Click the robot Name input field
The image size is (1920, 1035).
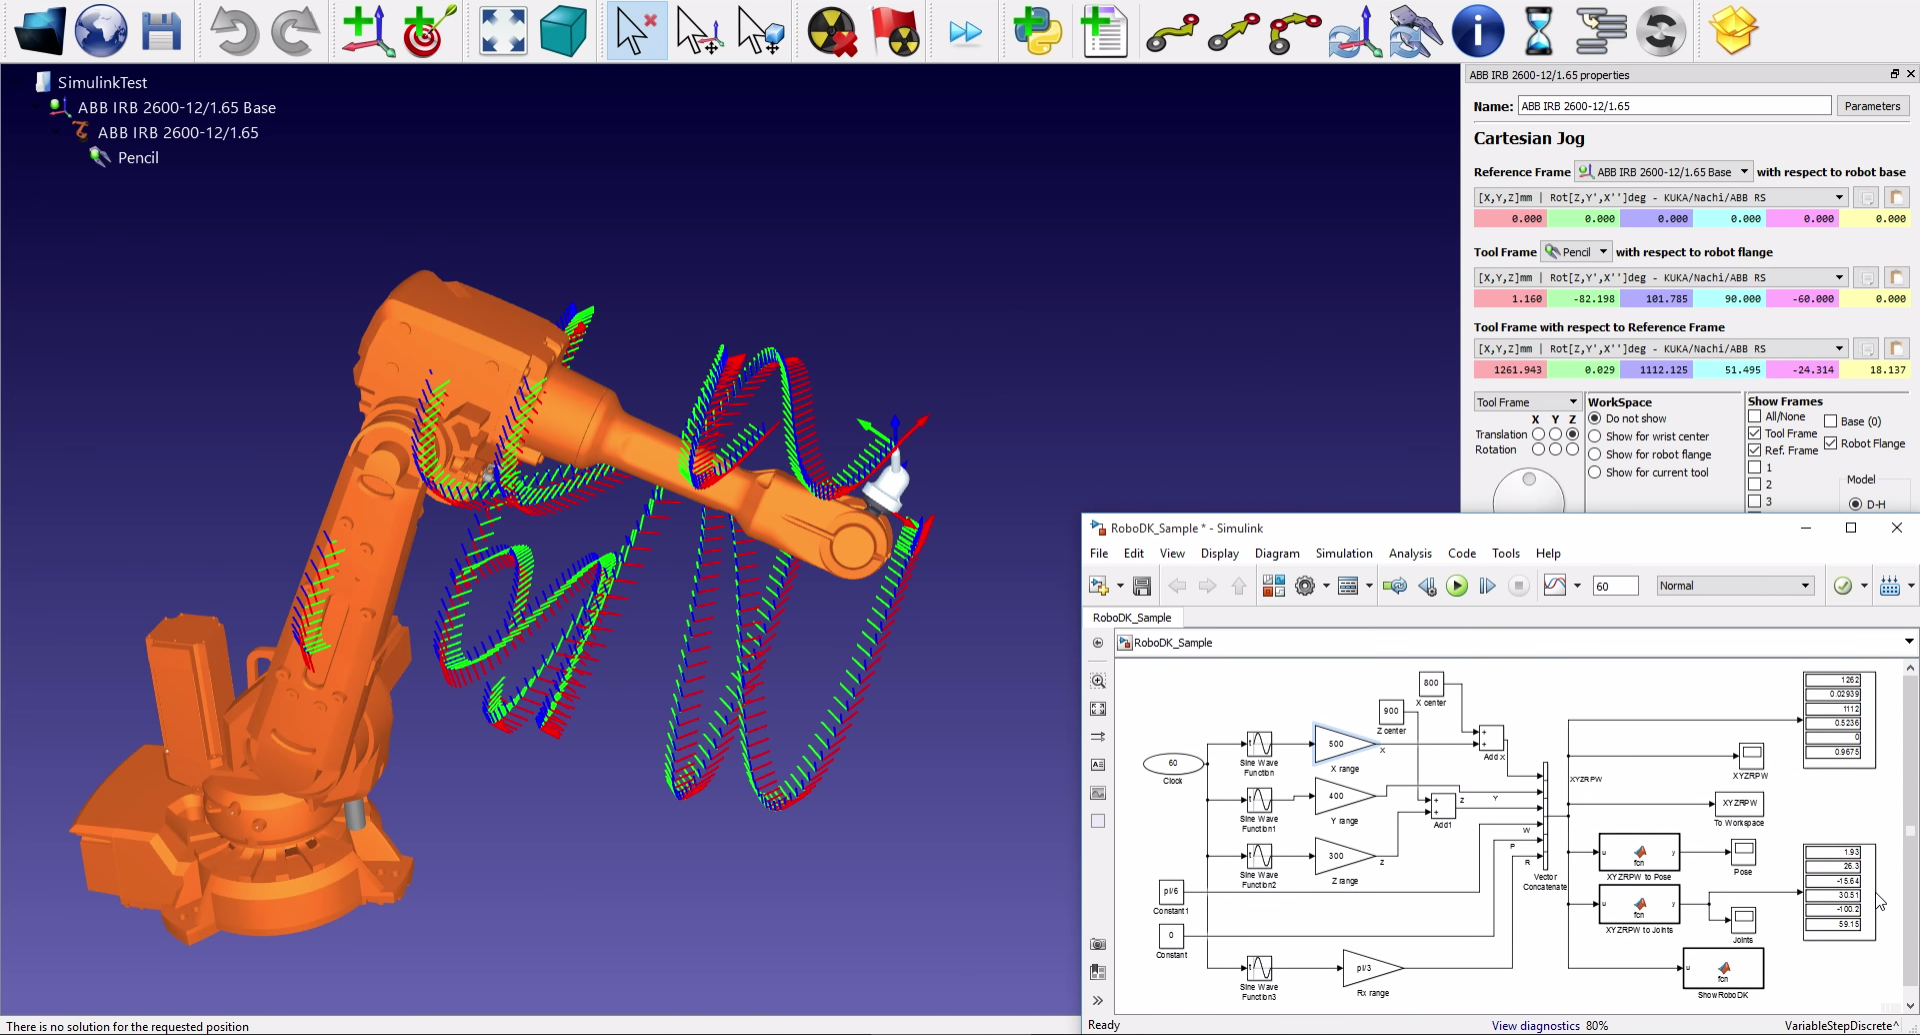[x=1674, y=106]
